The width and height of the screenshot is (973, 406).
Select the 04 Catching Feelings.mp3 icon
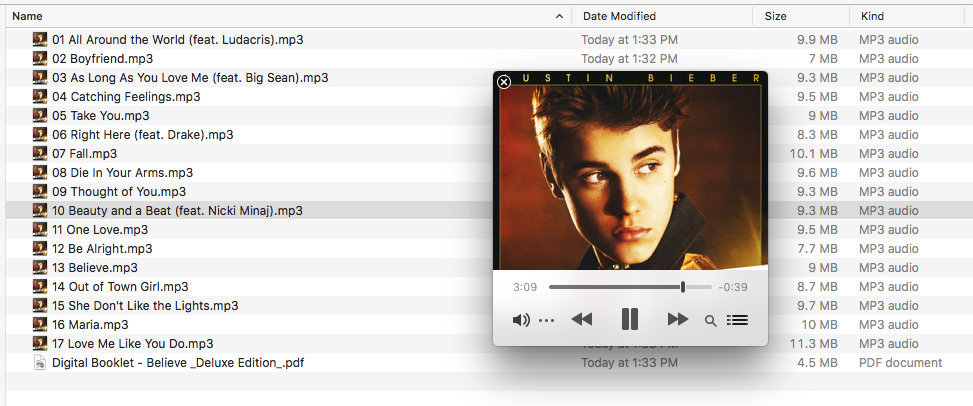[x=40, y=96]
